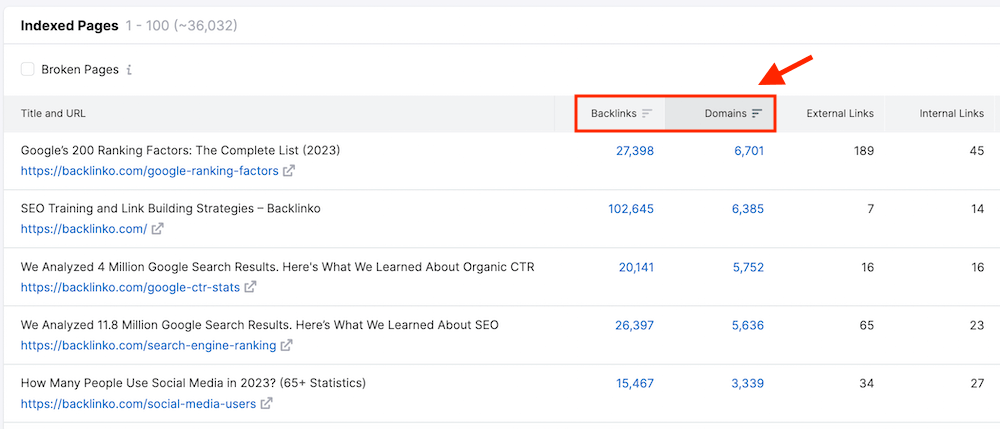The width and height of the screenshot is (1000, 429).
Task: Sort table by Internal Links column
Action: point(951,114)
